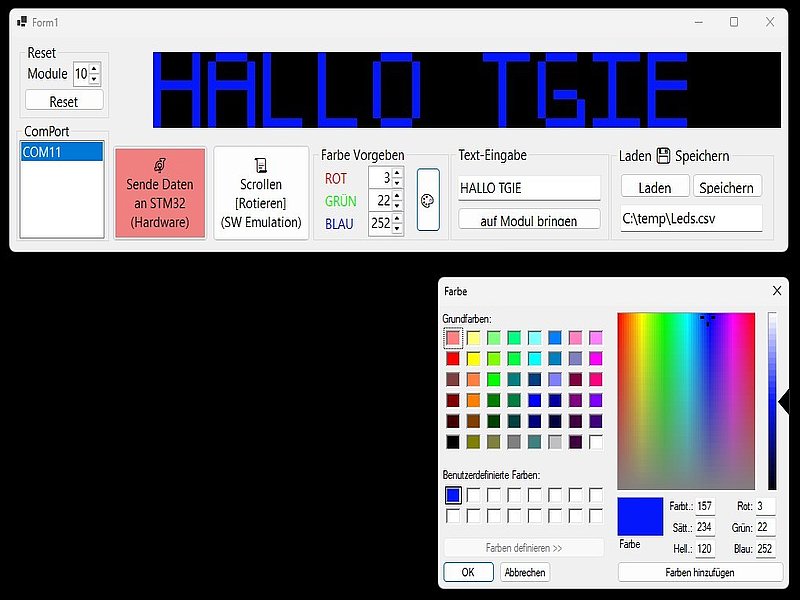Click Farben hinzufügen button
800x600 pixels.
(x=700, y=572)
